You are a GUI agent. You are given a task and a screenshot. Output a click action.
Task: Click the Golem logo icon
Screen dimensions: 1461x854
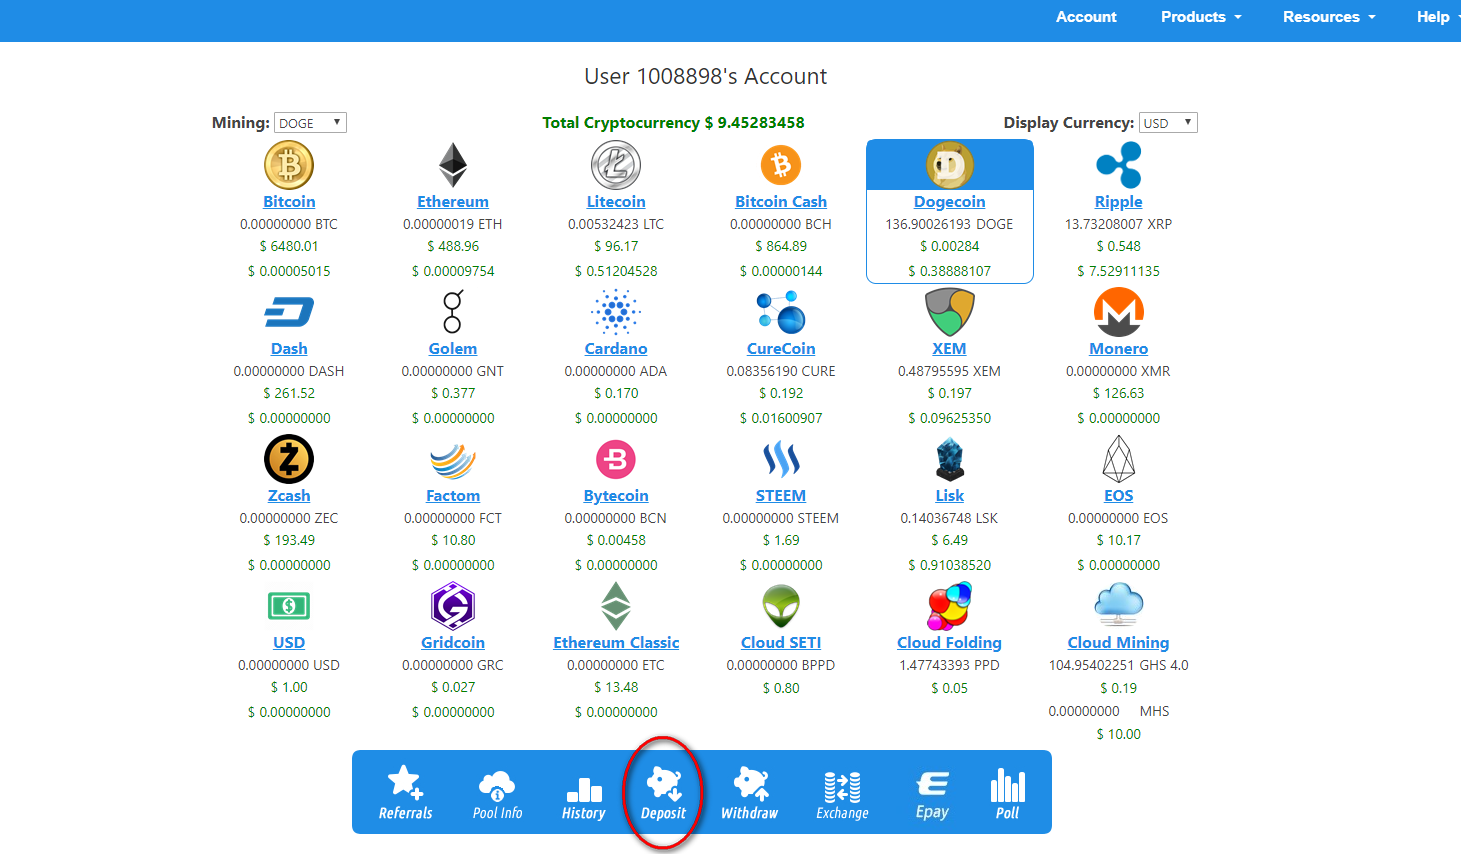pos(453,312)
